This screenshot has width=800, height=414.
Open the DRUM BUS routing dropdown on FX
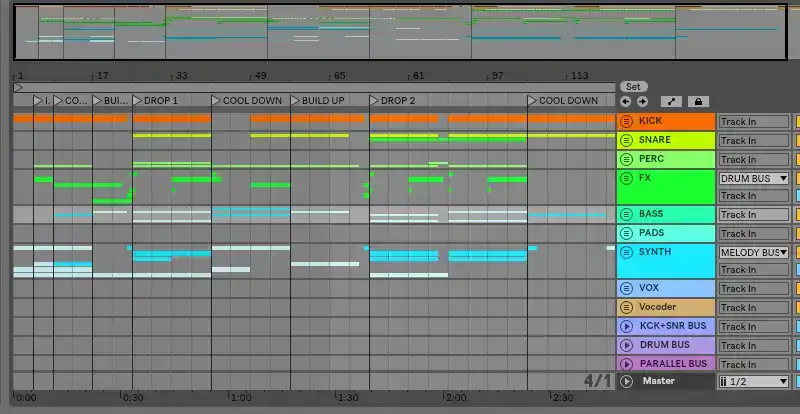point(754,178)
